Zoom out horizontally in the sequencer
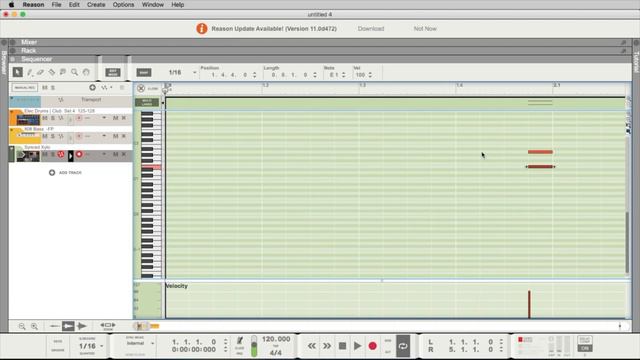 coord(22,326)
